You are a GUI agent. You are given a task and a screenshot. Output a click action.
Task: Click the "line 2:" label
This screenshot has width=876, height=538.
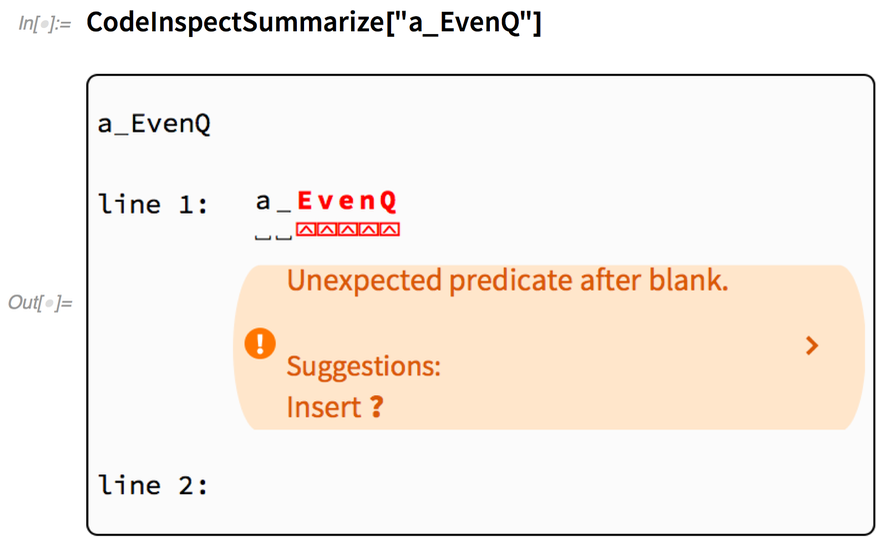pos(153,486)
